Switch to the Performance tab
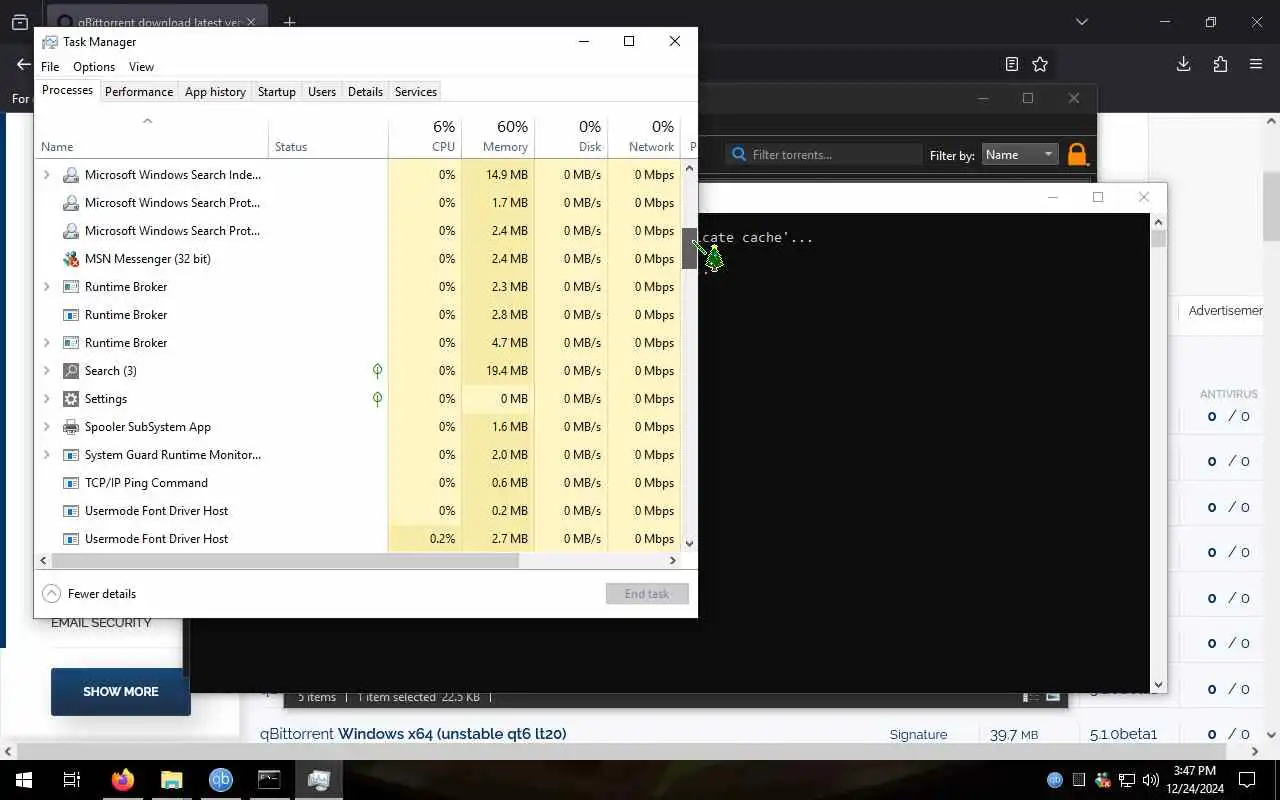This screenshot has height=800, width=1280. (x=139, y=91)
